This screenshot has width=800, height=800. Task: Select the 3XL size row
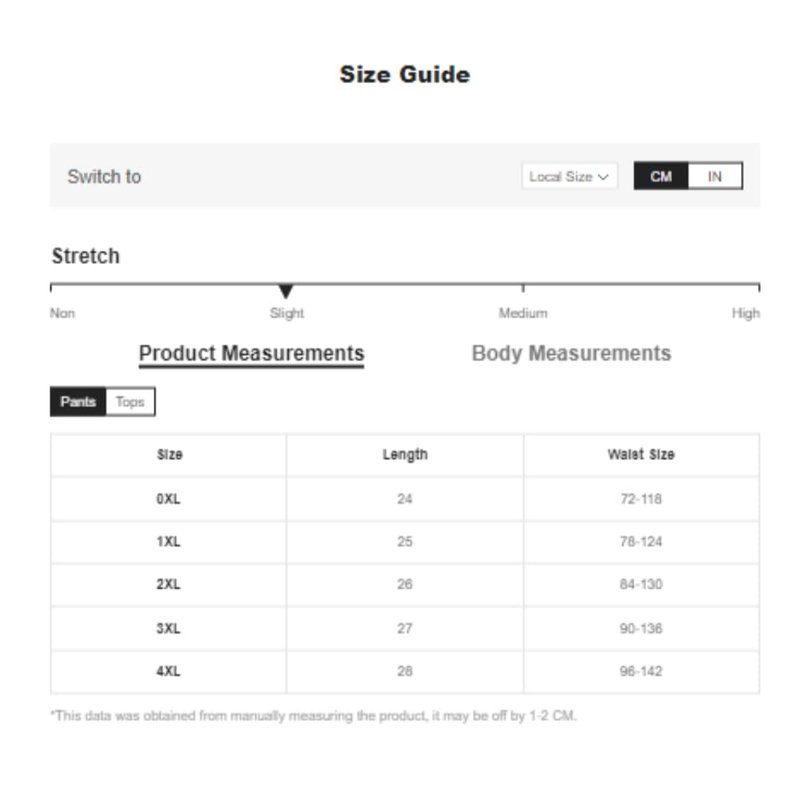pyautogui.click(x=405, y=628)
